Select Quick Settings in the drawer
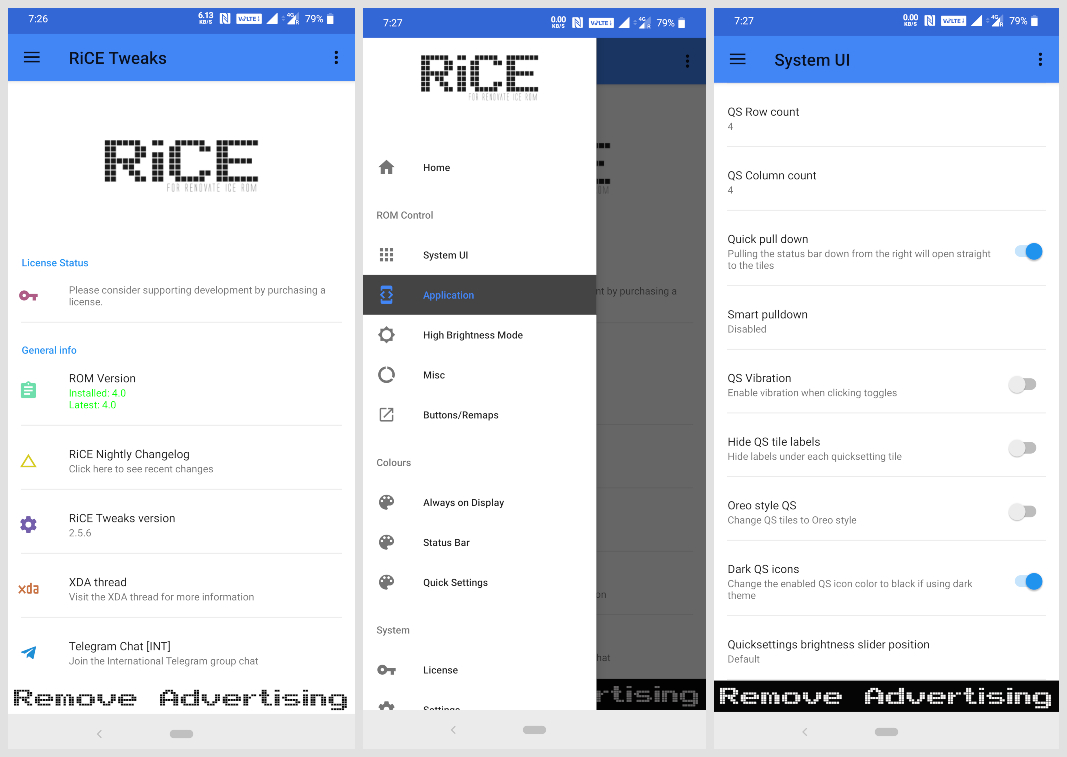This screenshot has width=1067, height=757. (479, 583)
